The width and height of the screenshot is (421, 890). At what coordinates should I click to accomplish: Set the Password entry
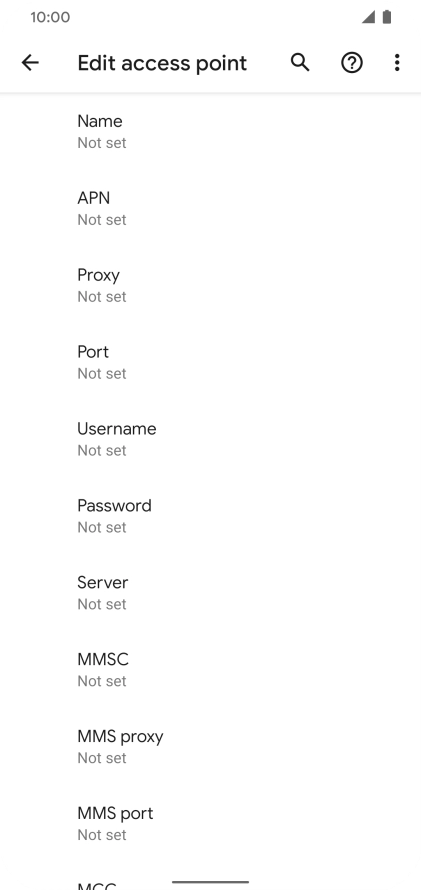point(210,516)
